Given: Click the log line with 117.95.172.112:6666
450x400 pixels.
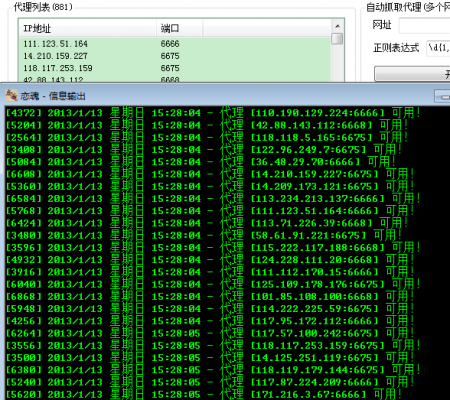Looking at the screenshot, I should click(210, 321).
